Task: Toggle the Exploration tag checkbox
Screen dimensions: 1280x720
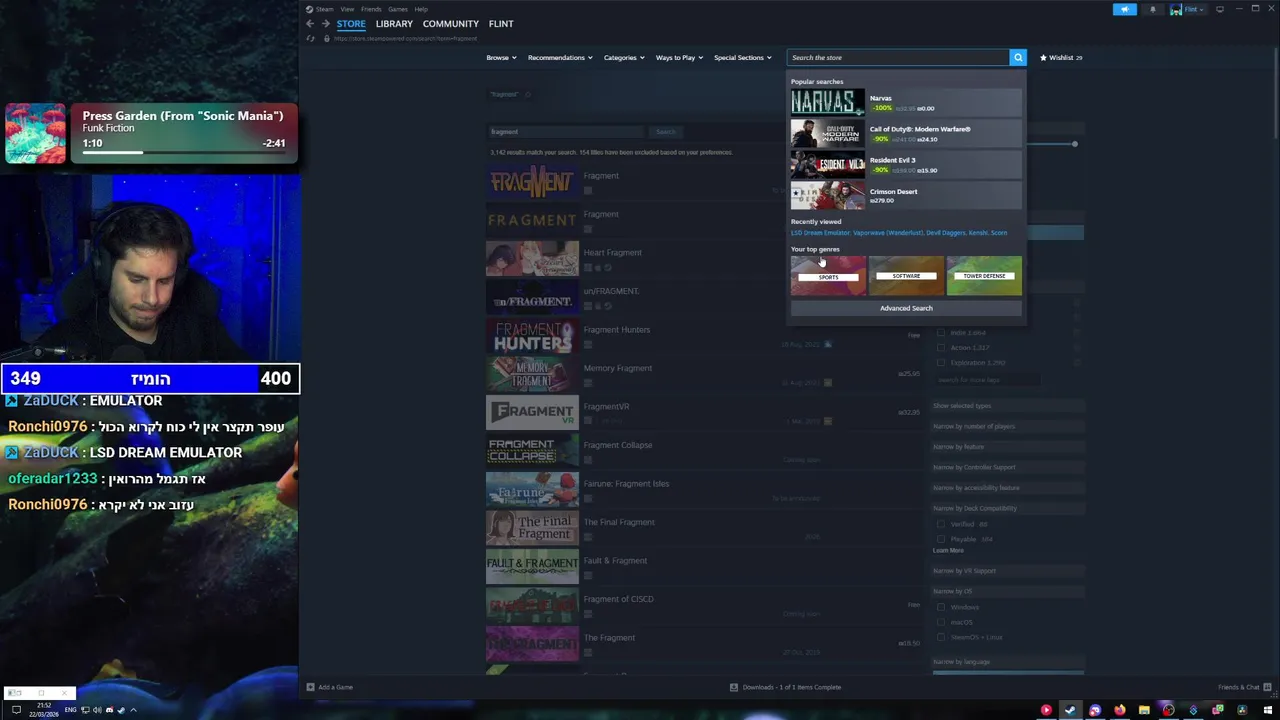Action: tap(941, 362)
